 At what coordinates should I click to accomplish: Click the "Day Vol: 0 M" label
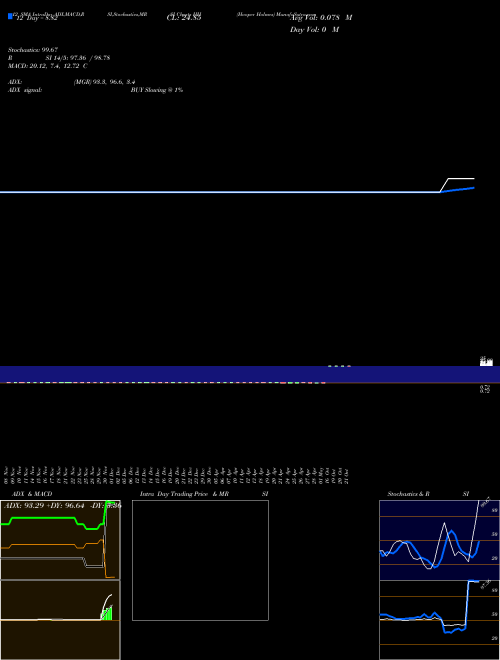coord(314,30)
